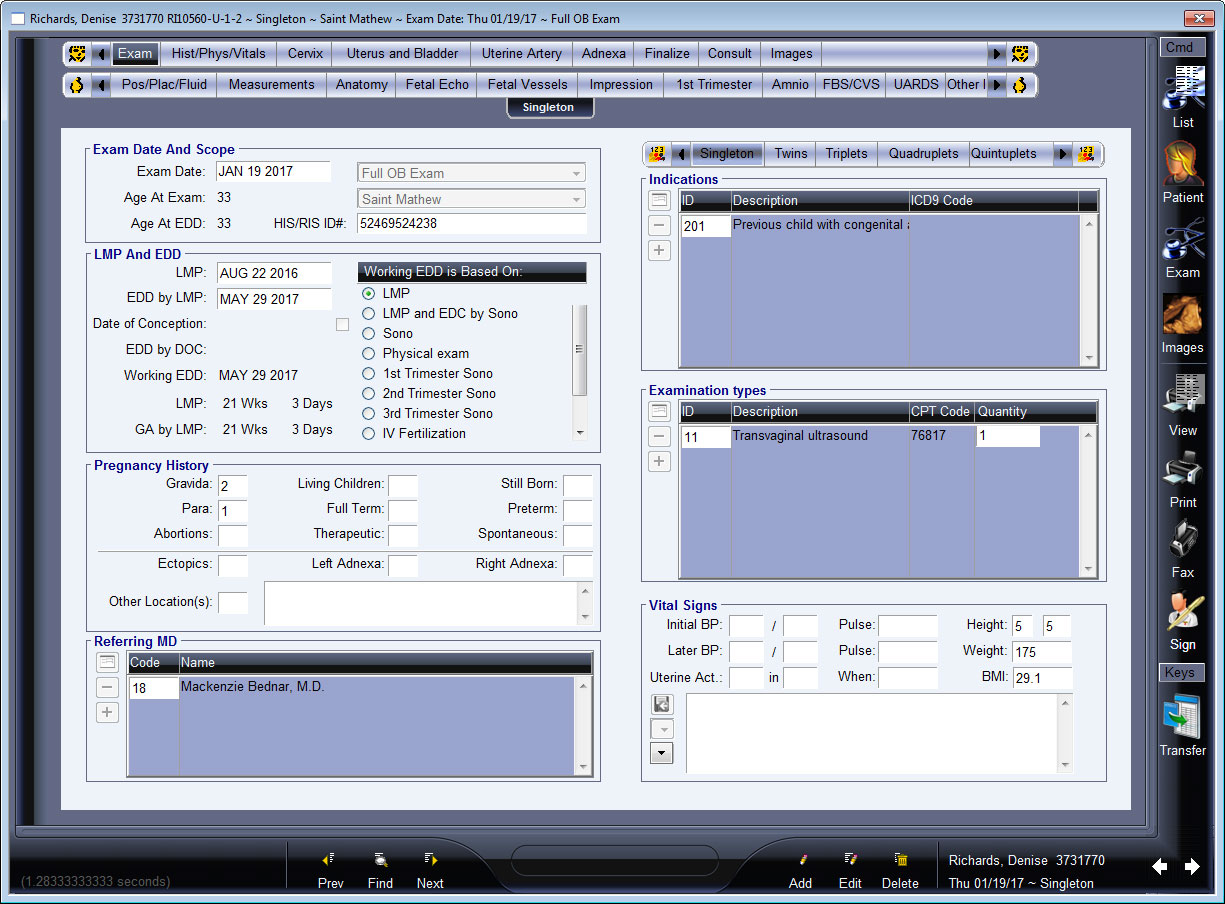Add examination type with plus icon
This screenshot has height=904, width=1225.
point(659,461)
